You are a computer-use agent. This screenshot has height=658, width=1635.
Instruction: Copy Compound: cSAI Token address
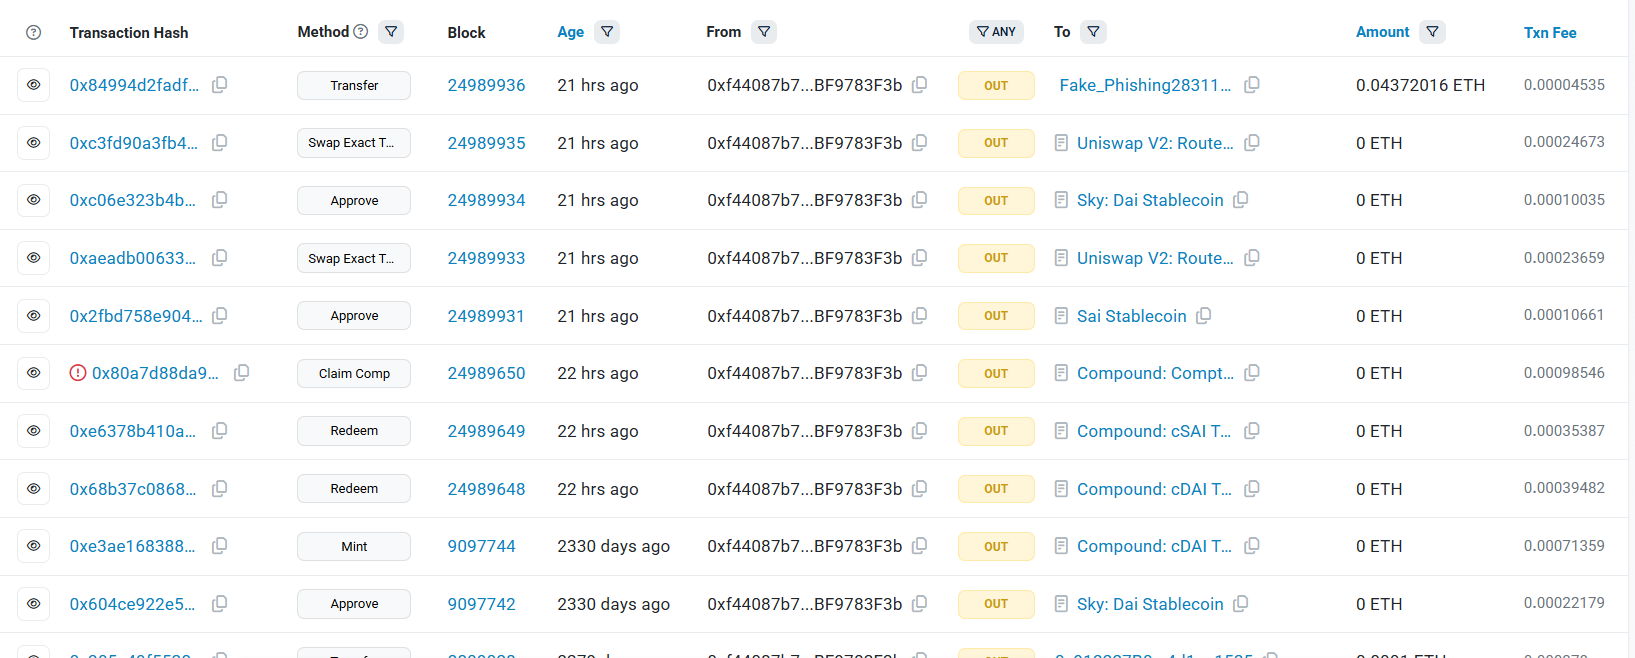(1252, 431)
